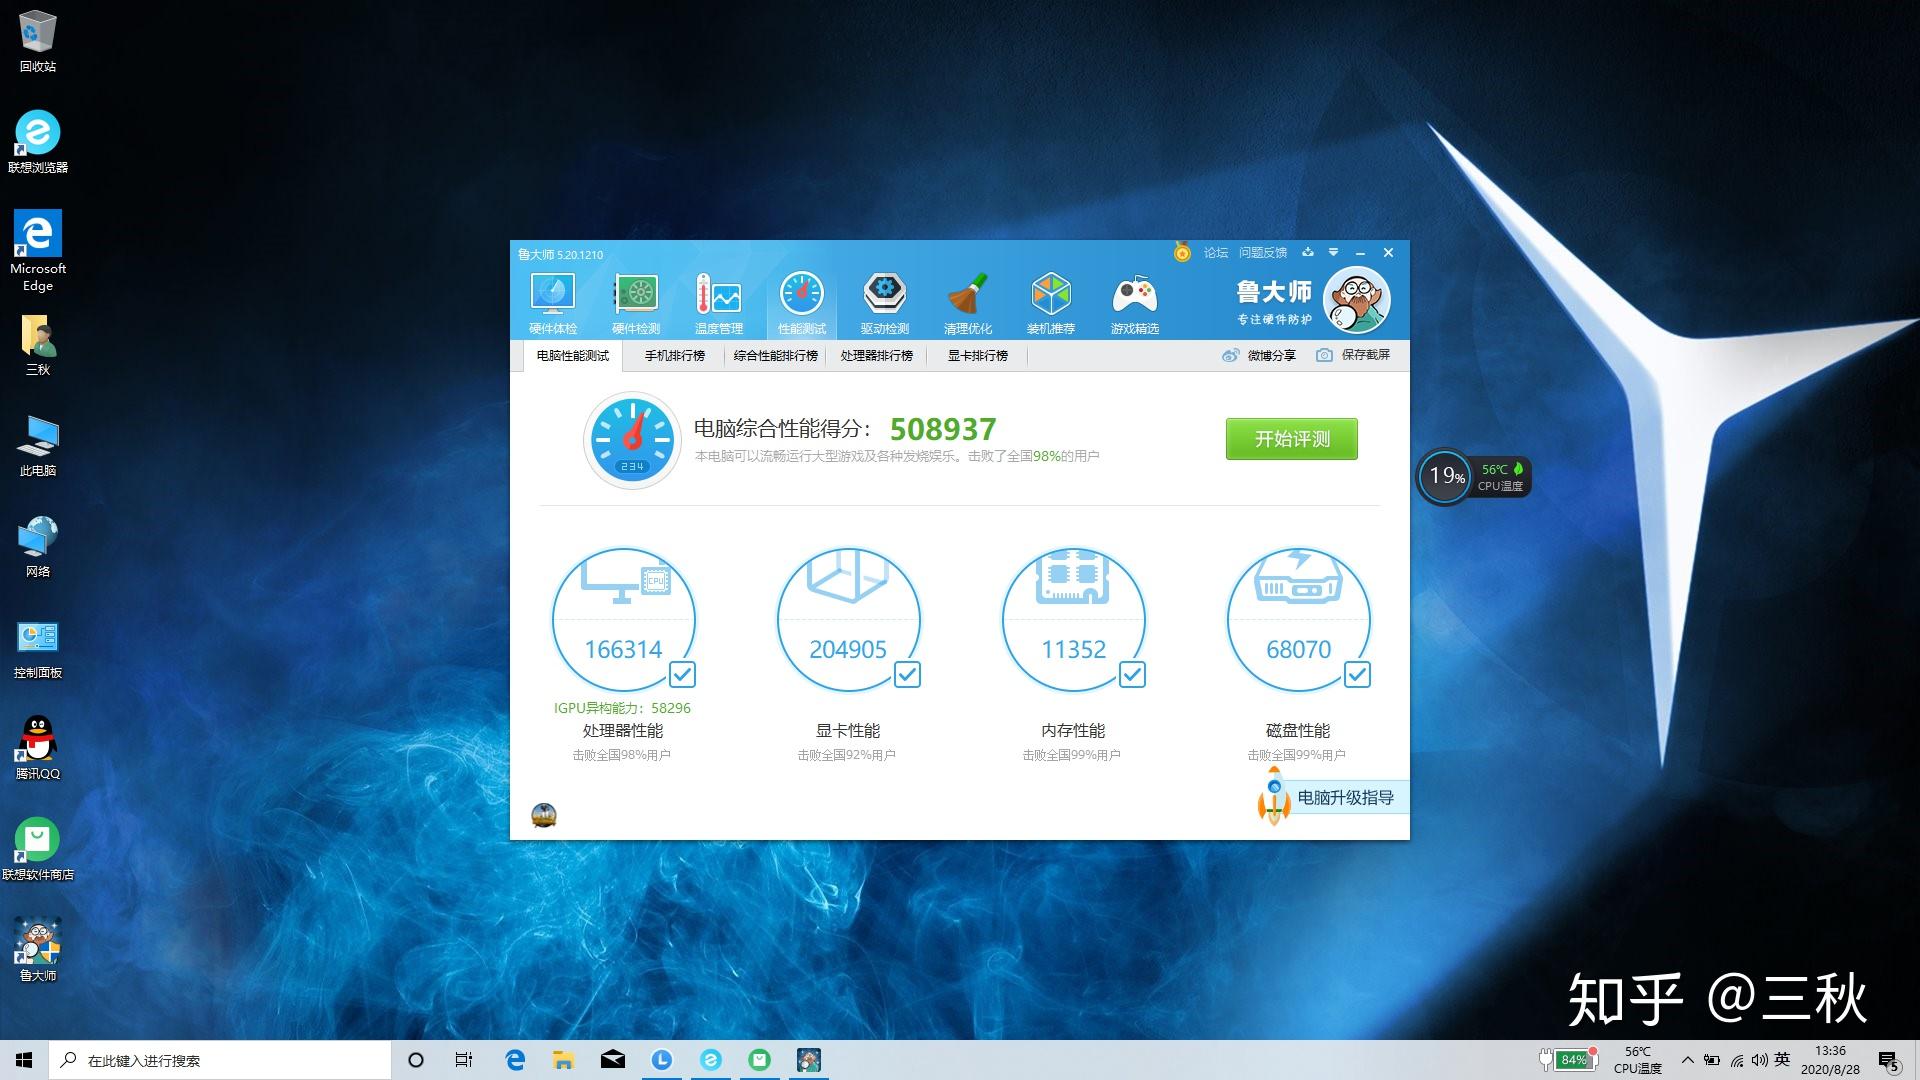
Task: Open 清理优化 cleanup optimization broom
Action: 968,303
